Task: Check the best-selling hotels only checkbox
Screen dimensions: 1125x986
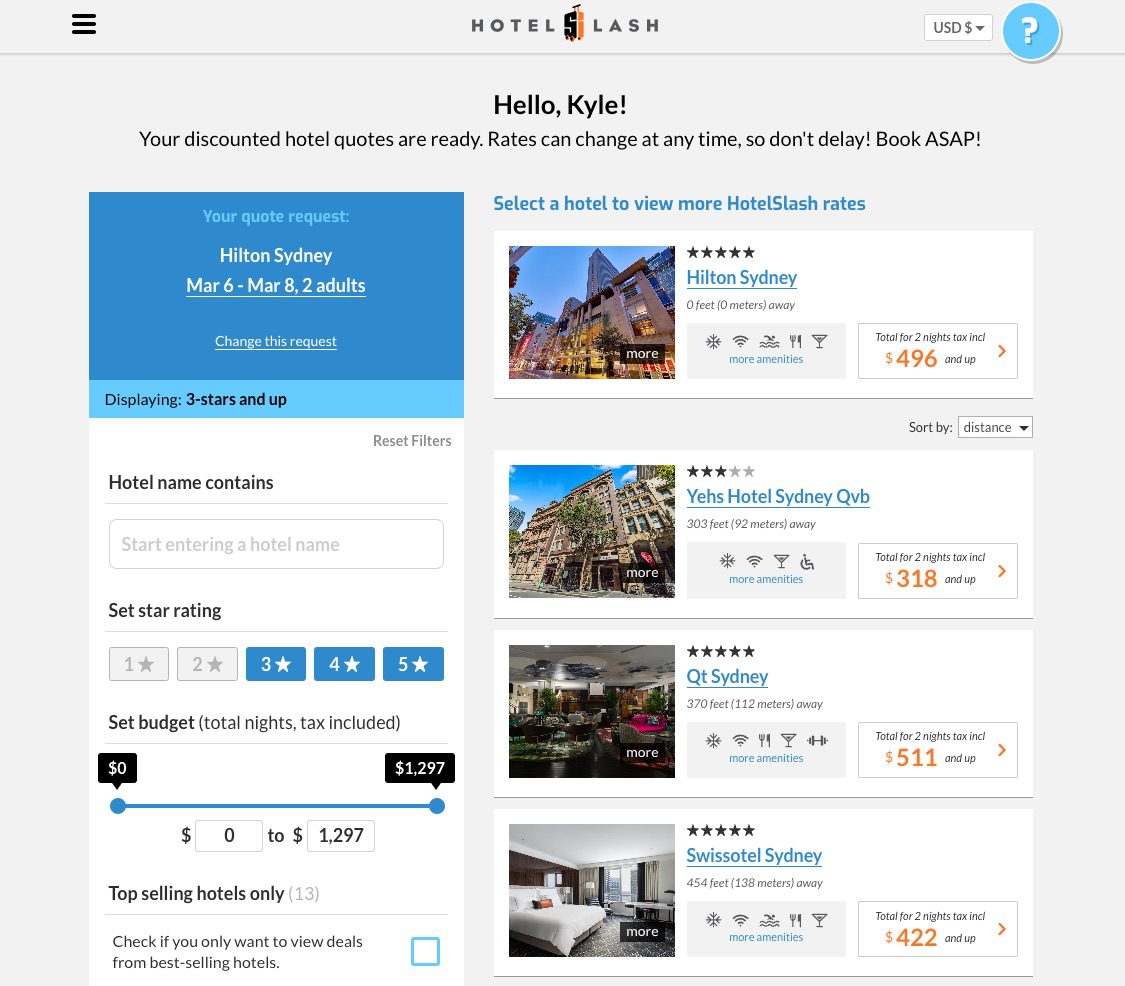Action: (x=425, y=951)
